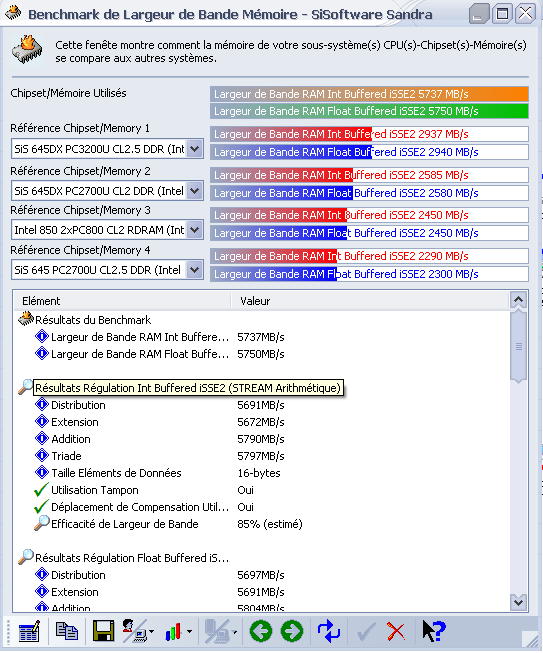
Task: Click the grey checkmark OK icon
Action: click(x=366, y=632)
